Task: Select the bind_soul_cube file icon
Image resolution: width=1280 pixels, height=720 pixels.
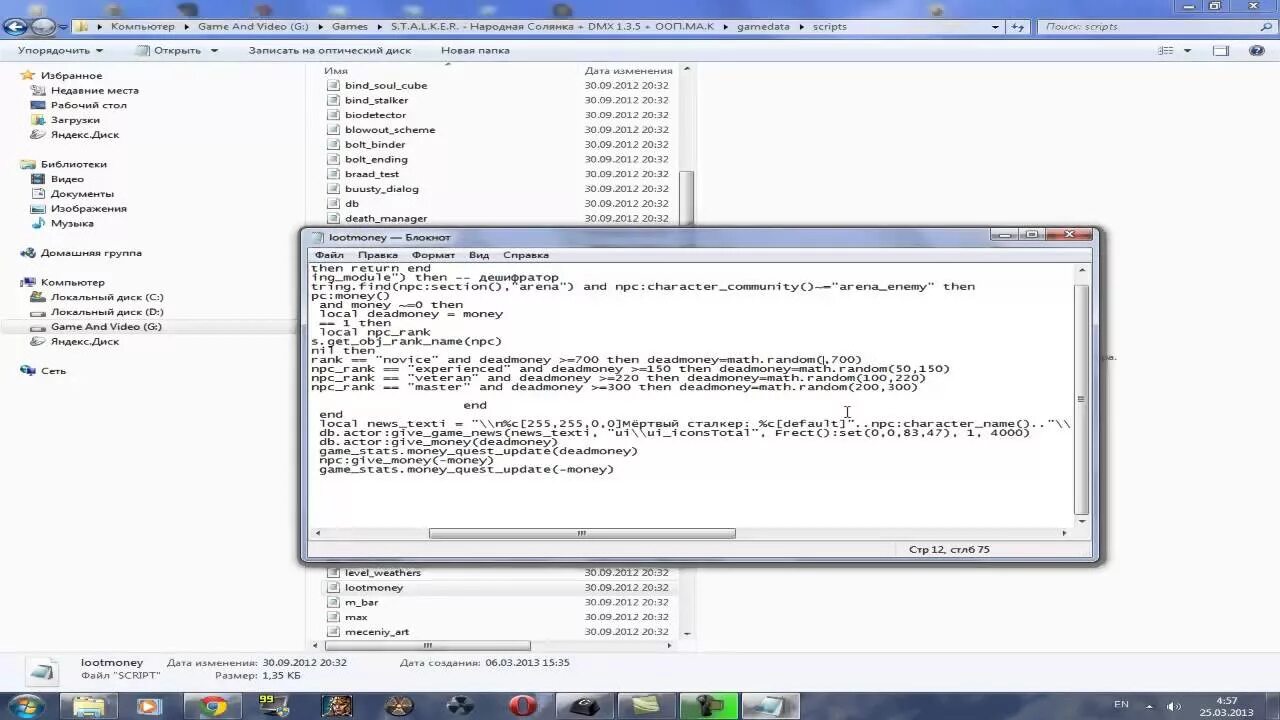Action: coord(334,85)
